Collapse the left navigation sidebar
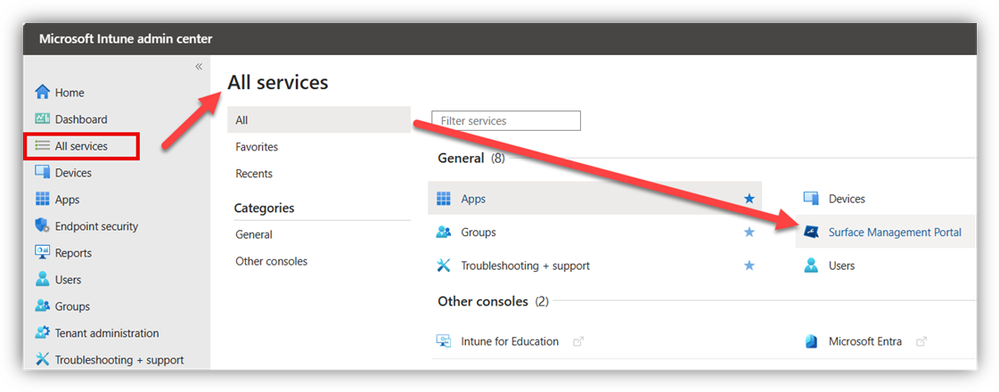999x392 pixels. (199, 66)
